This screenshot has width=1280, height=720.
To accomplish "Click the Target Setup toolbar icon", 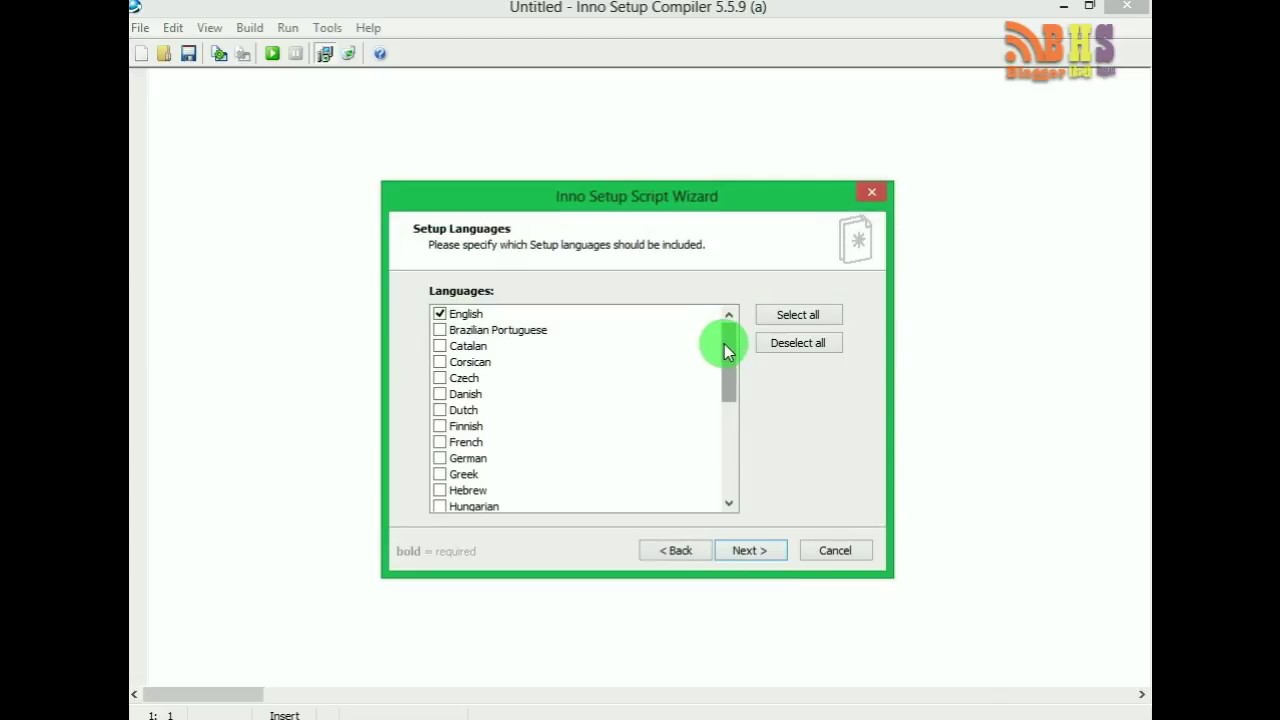I will pos(325,54).
